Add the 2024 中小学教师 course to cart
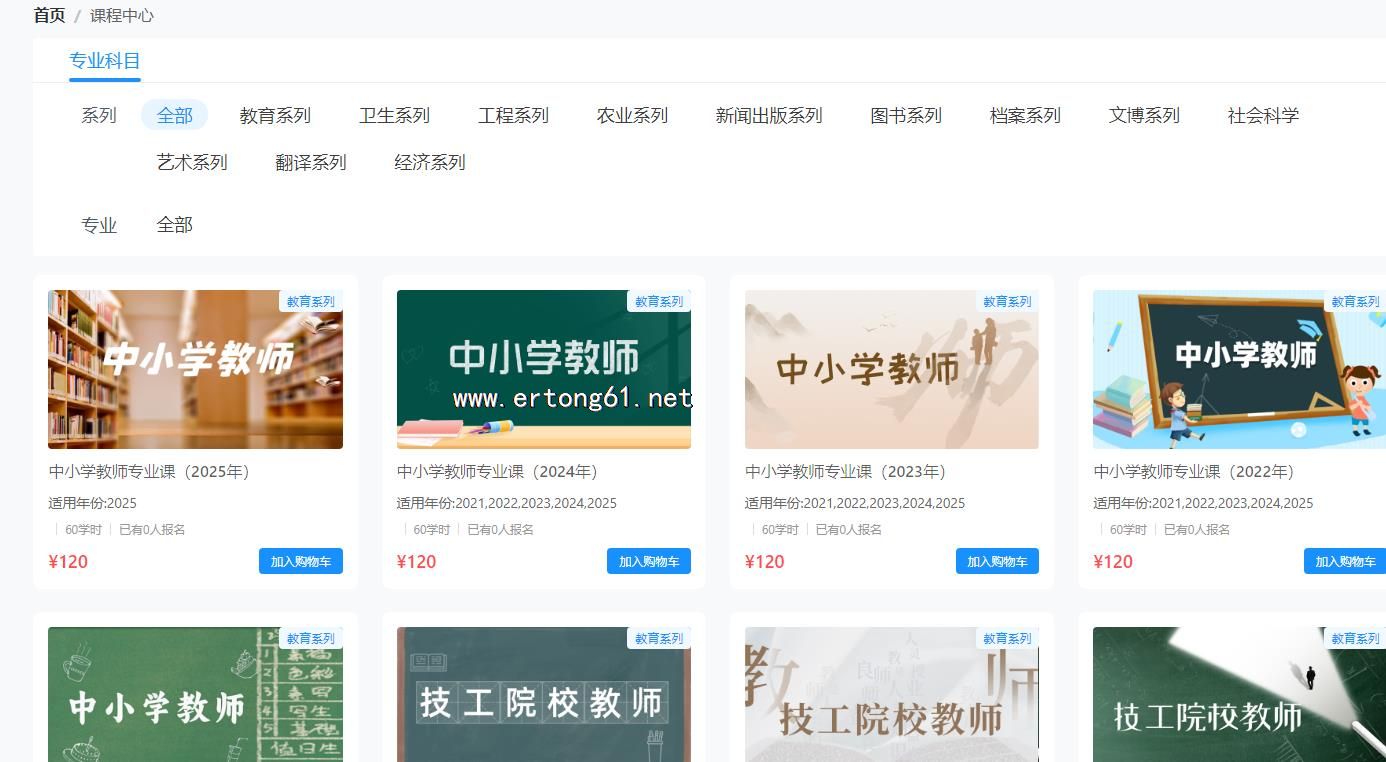The image size is (1386, 762). pos(648,561)
